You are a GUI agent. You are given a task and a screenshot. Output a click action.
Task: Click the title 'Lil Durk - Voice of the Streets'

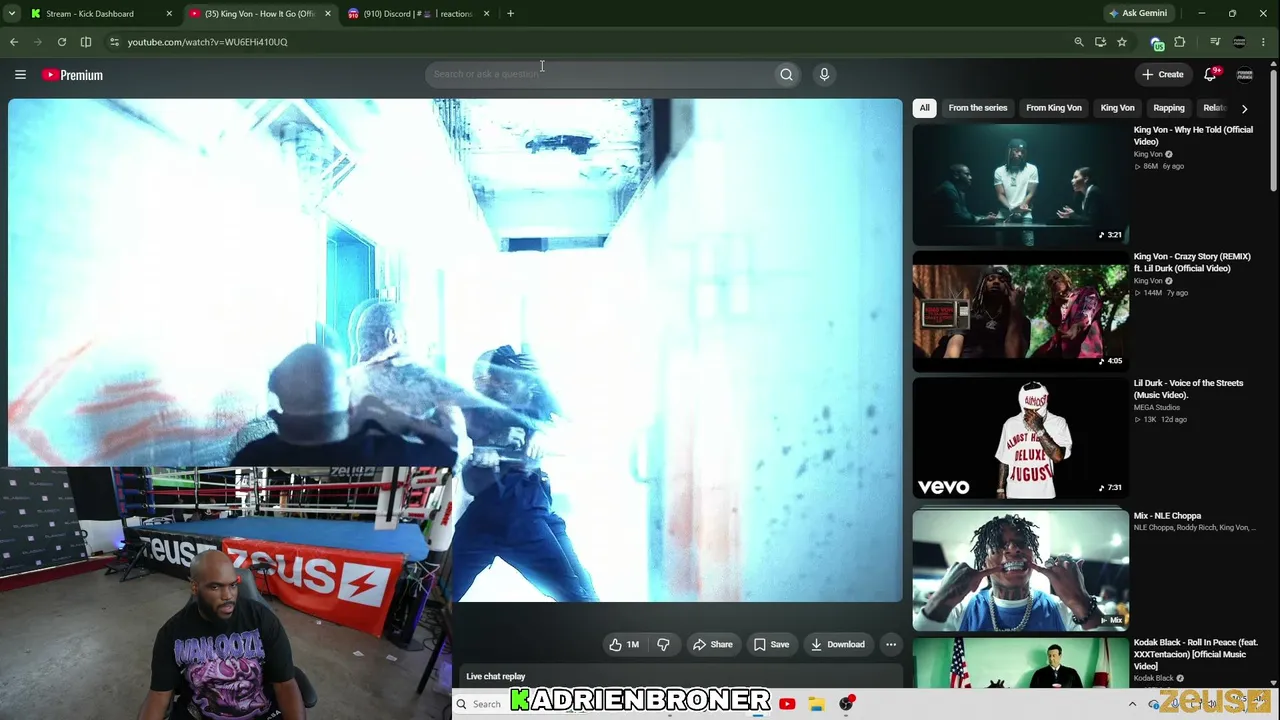[1189, 389]
